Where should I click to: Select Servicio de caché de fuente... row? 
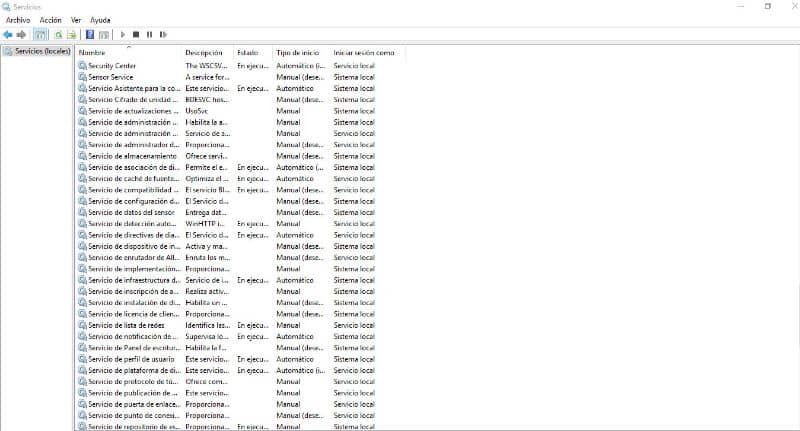(227, 179)
